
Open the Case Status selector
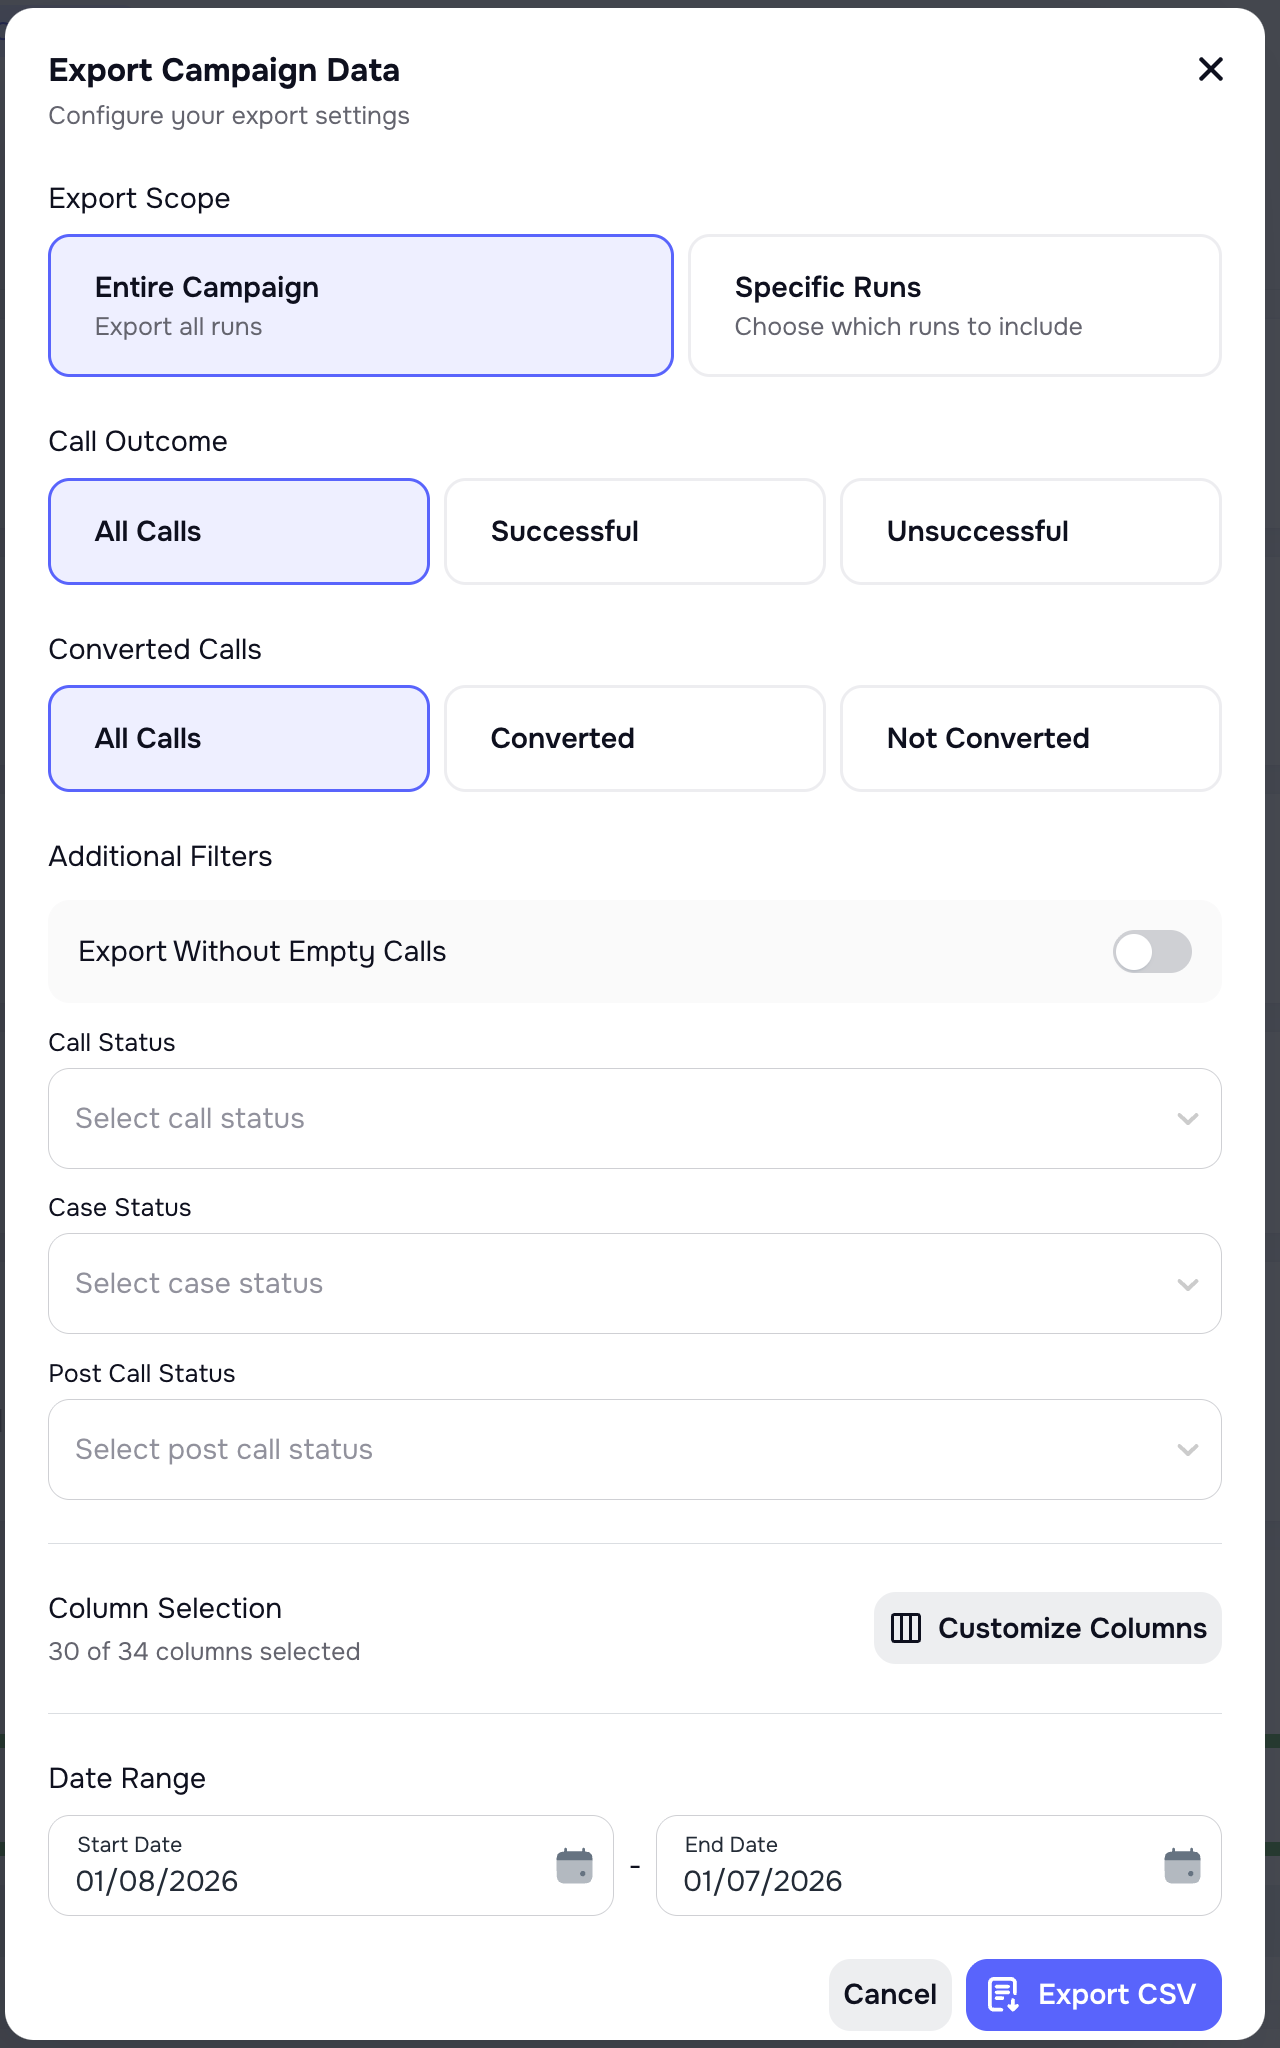634,1283
